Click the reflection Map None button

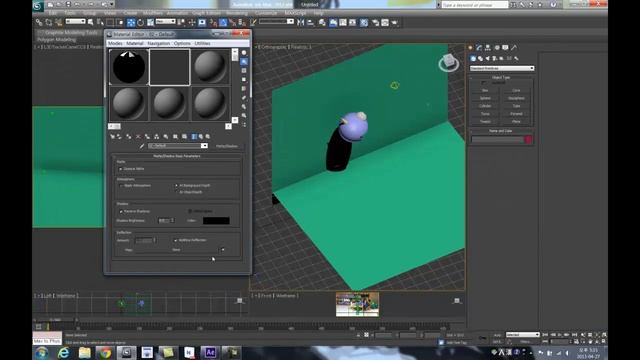coord(176,250)
